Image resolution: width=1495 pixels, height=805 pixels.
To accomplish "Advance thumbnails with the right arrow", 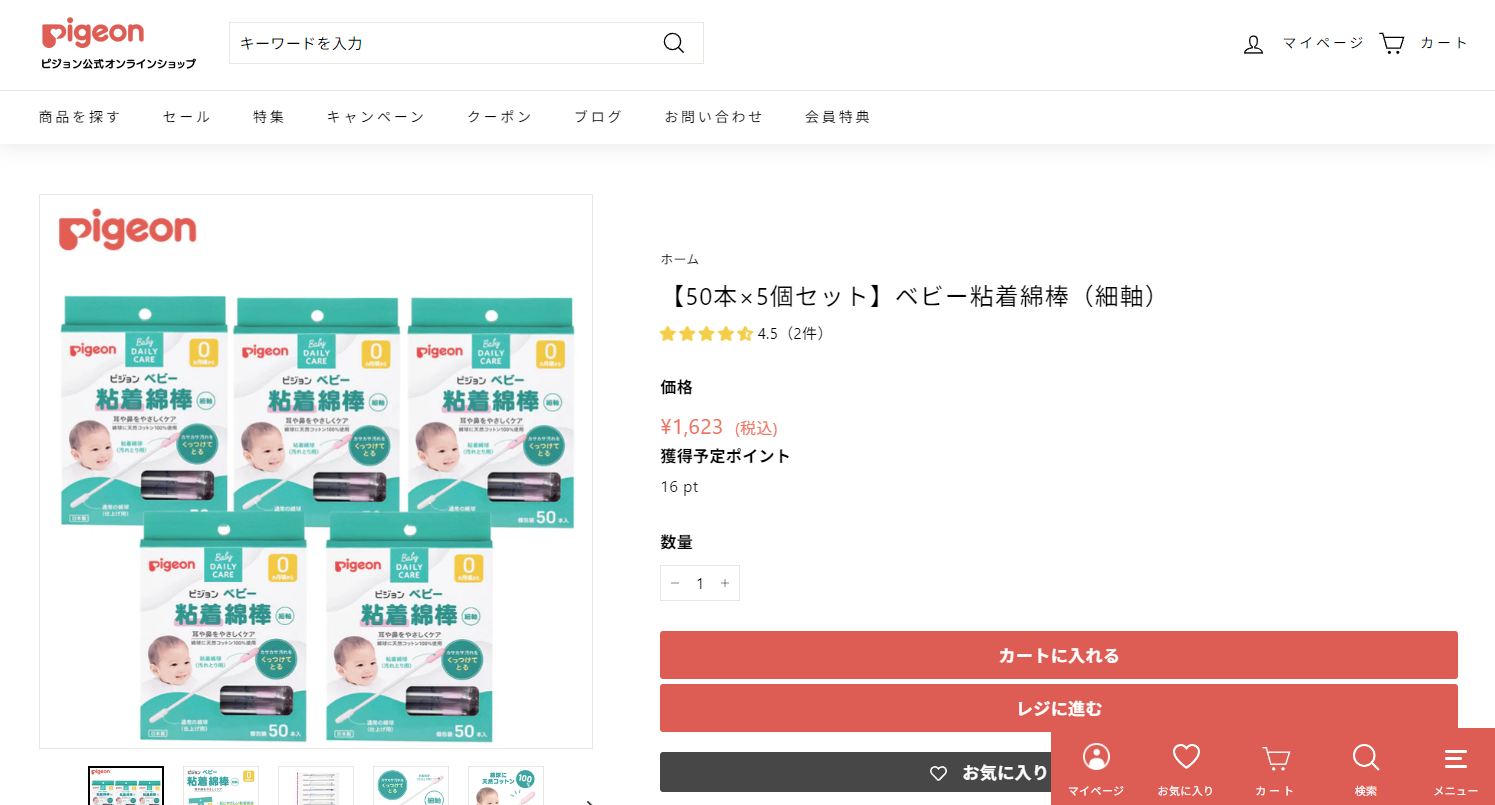I will pos(590,800).
